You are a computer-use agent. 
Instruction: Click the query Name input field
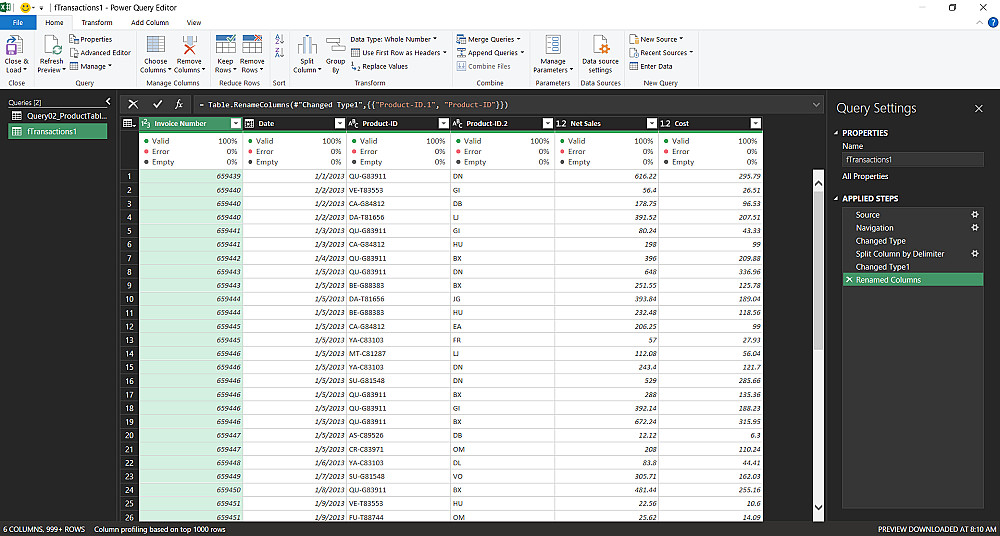tap(913, 160)
